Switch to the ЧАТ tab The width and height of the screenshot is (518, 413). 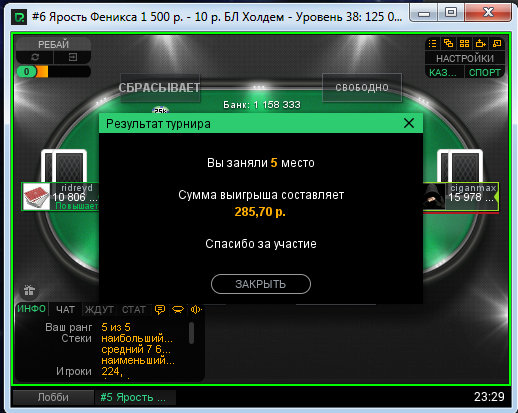click(x=65, y=310)
